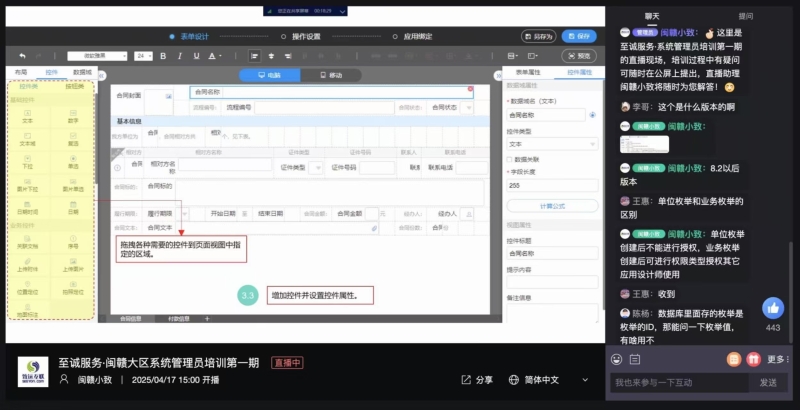Toggle italic text formatting
The height and width of the screenshot is (410, 800).
178,55
